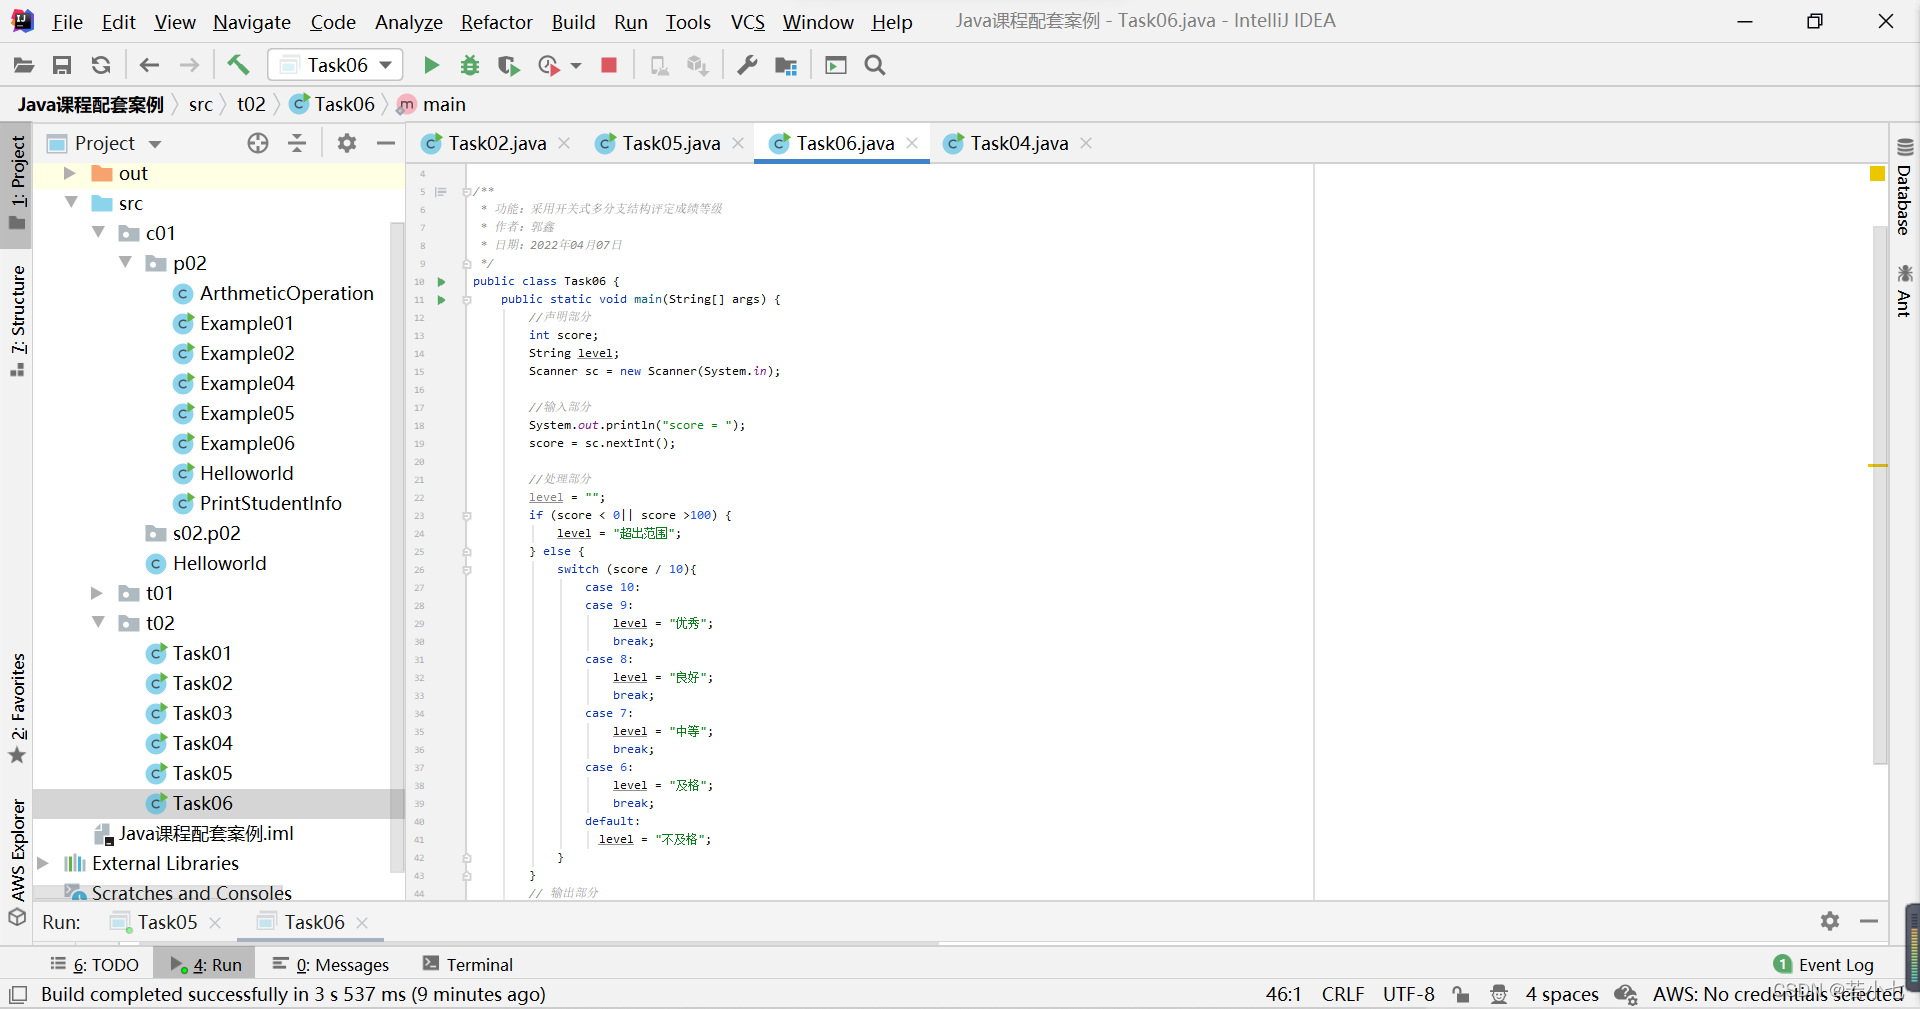Screen dimensions: 1920x1009
Task: Expand External Libraries node
Action: coord(43,863)
